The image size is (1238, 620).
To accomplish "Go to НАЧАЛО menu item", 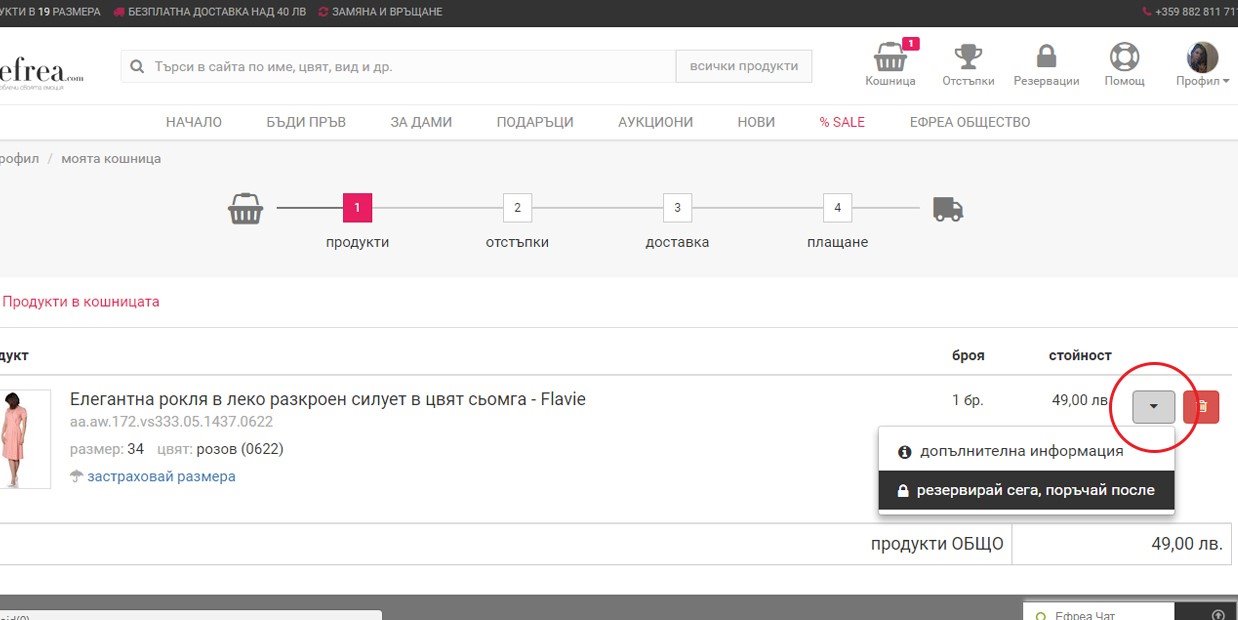I will point(194,122).
